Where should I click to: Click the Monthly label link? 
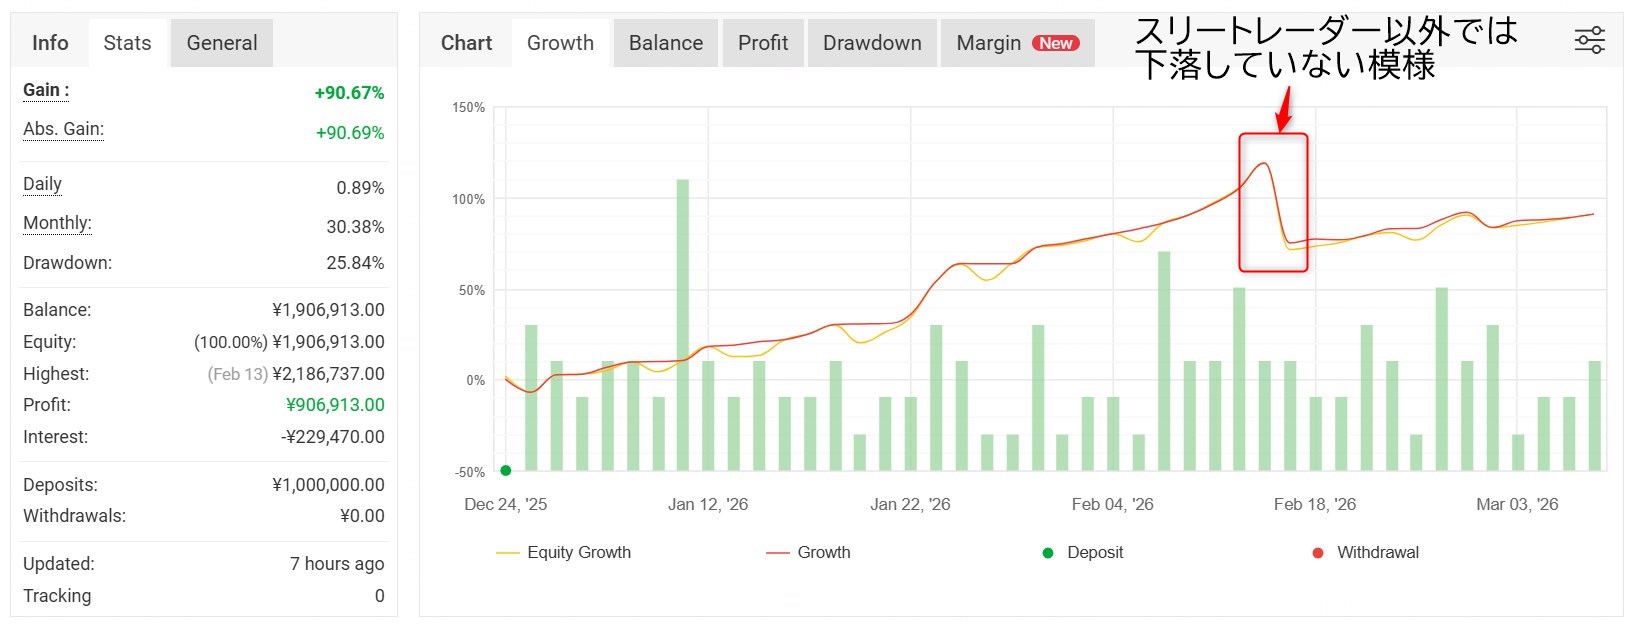[x=57, y=223]
